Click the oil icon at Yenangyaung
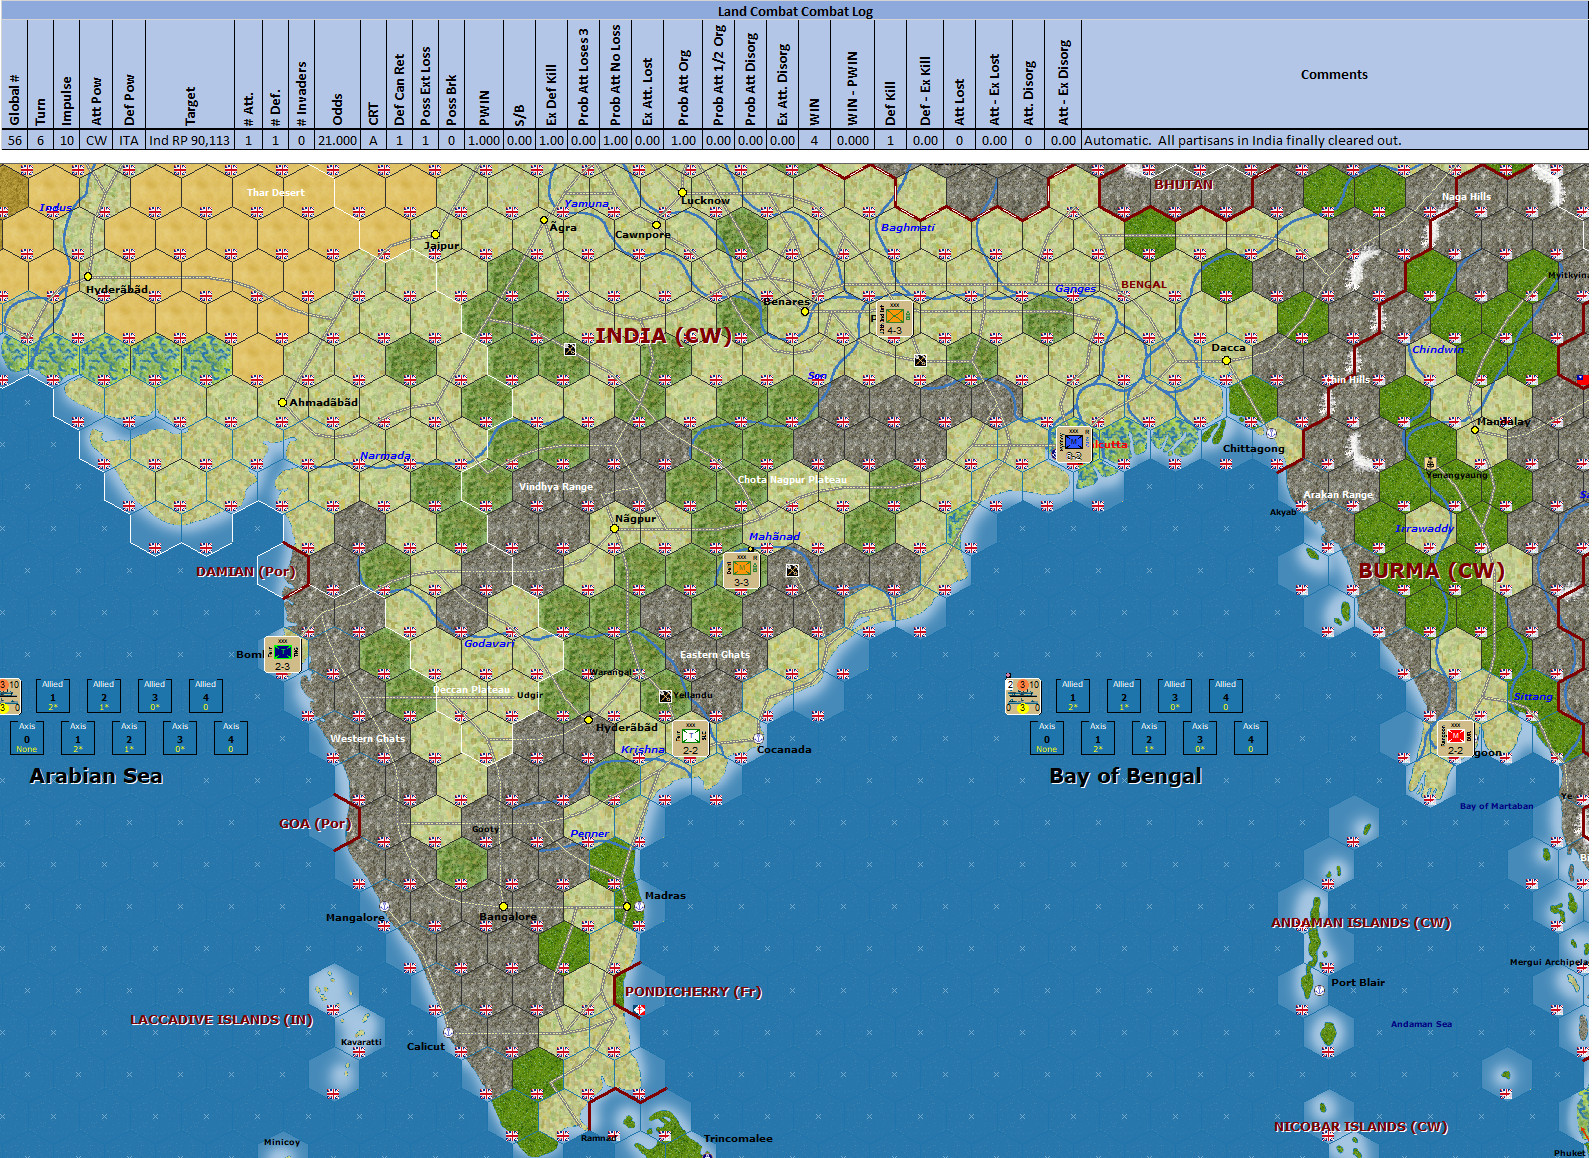The width and height of the screenshot is (1592, 1158). [1430, 463]
